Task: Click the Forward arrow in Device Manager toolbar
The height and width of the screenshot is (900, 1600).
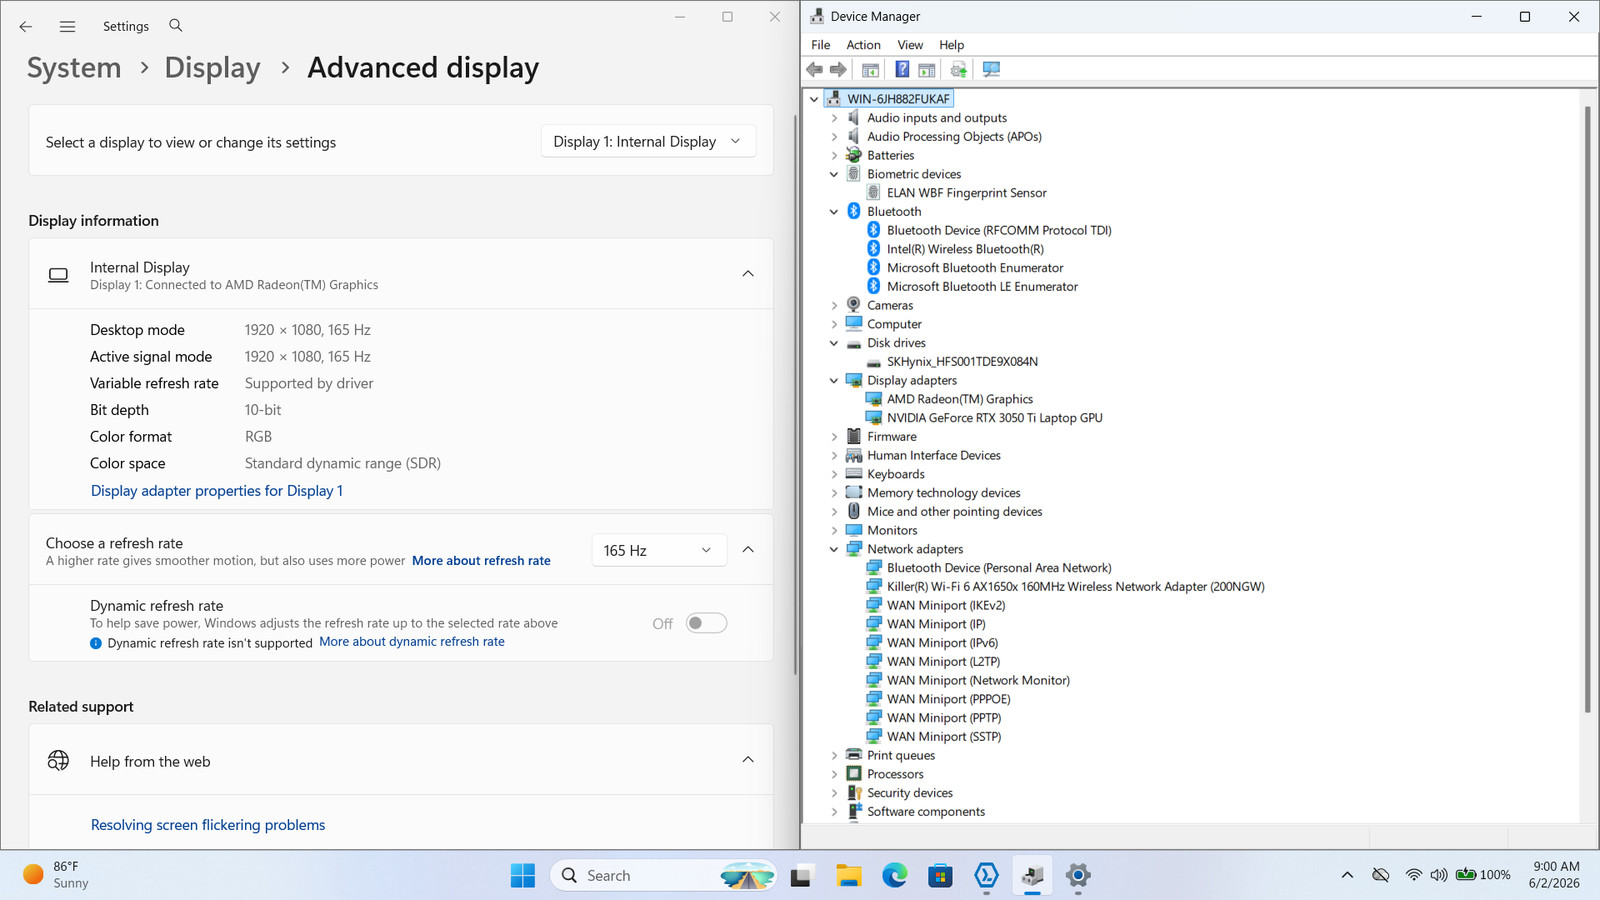Action: [x=838, y=69]
